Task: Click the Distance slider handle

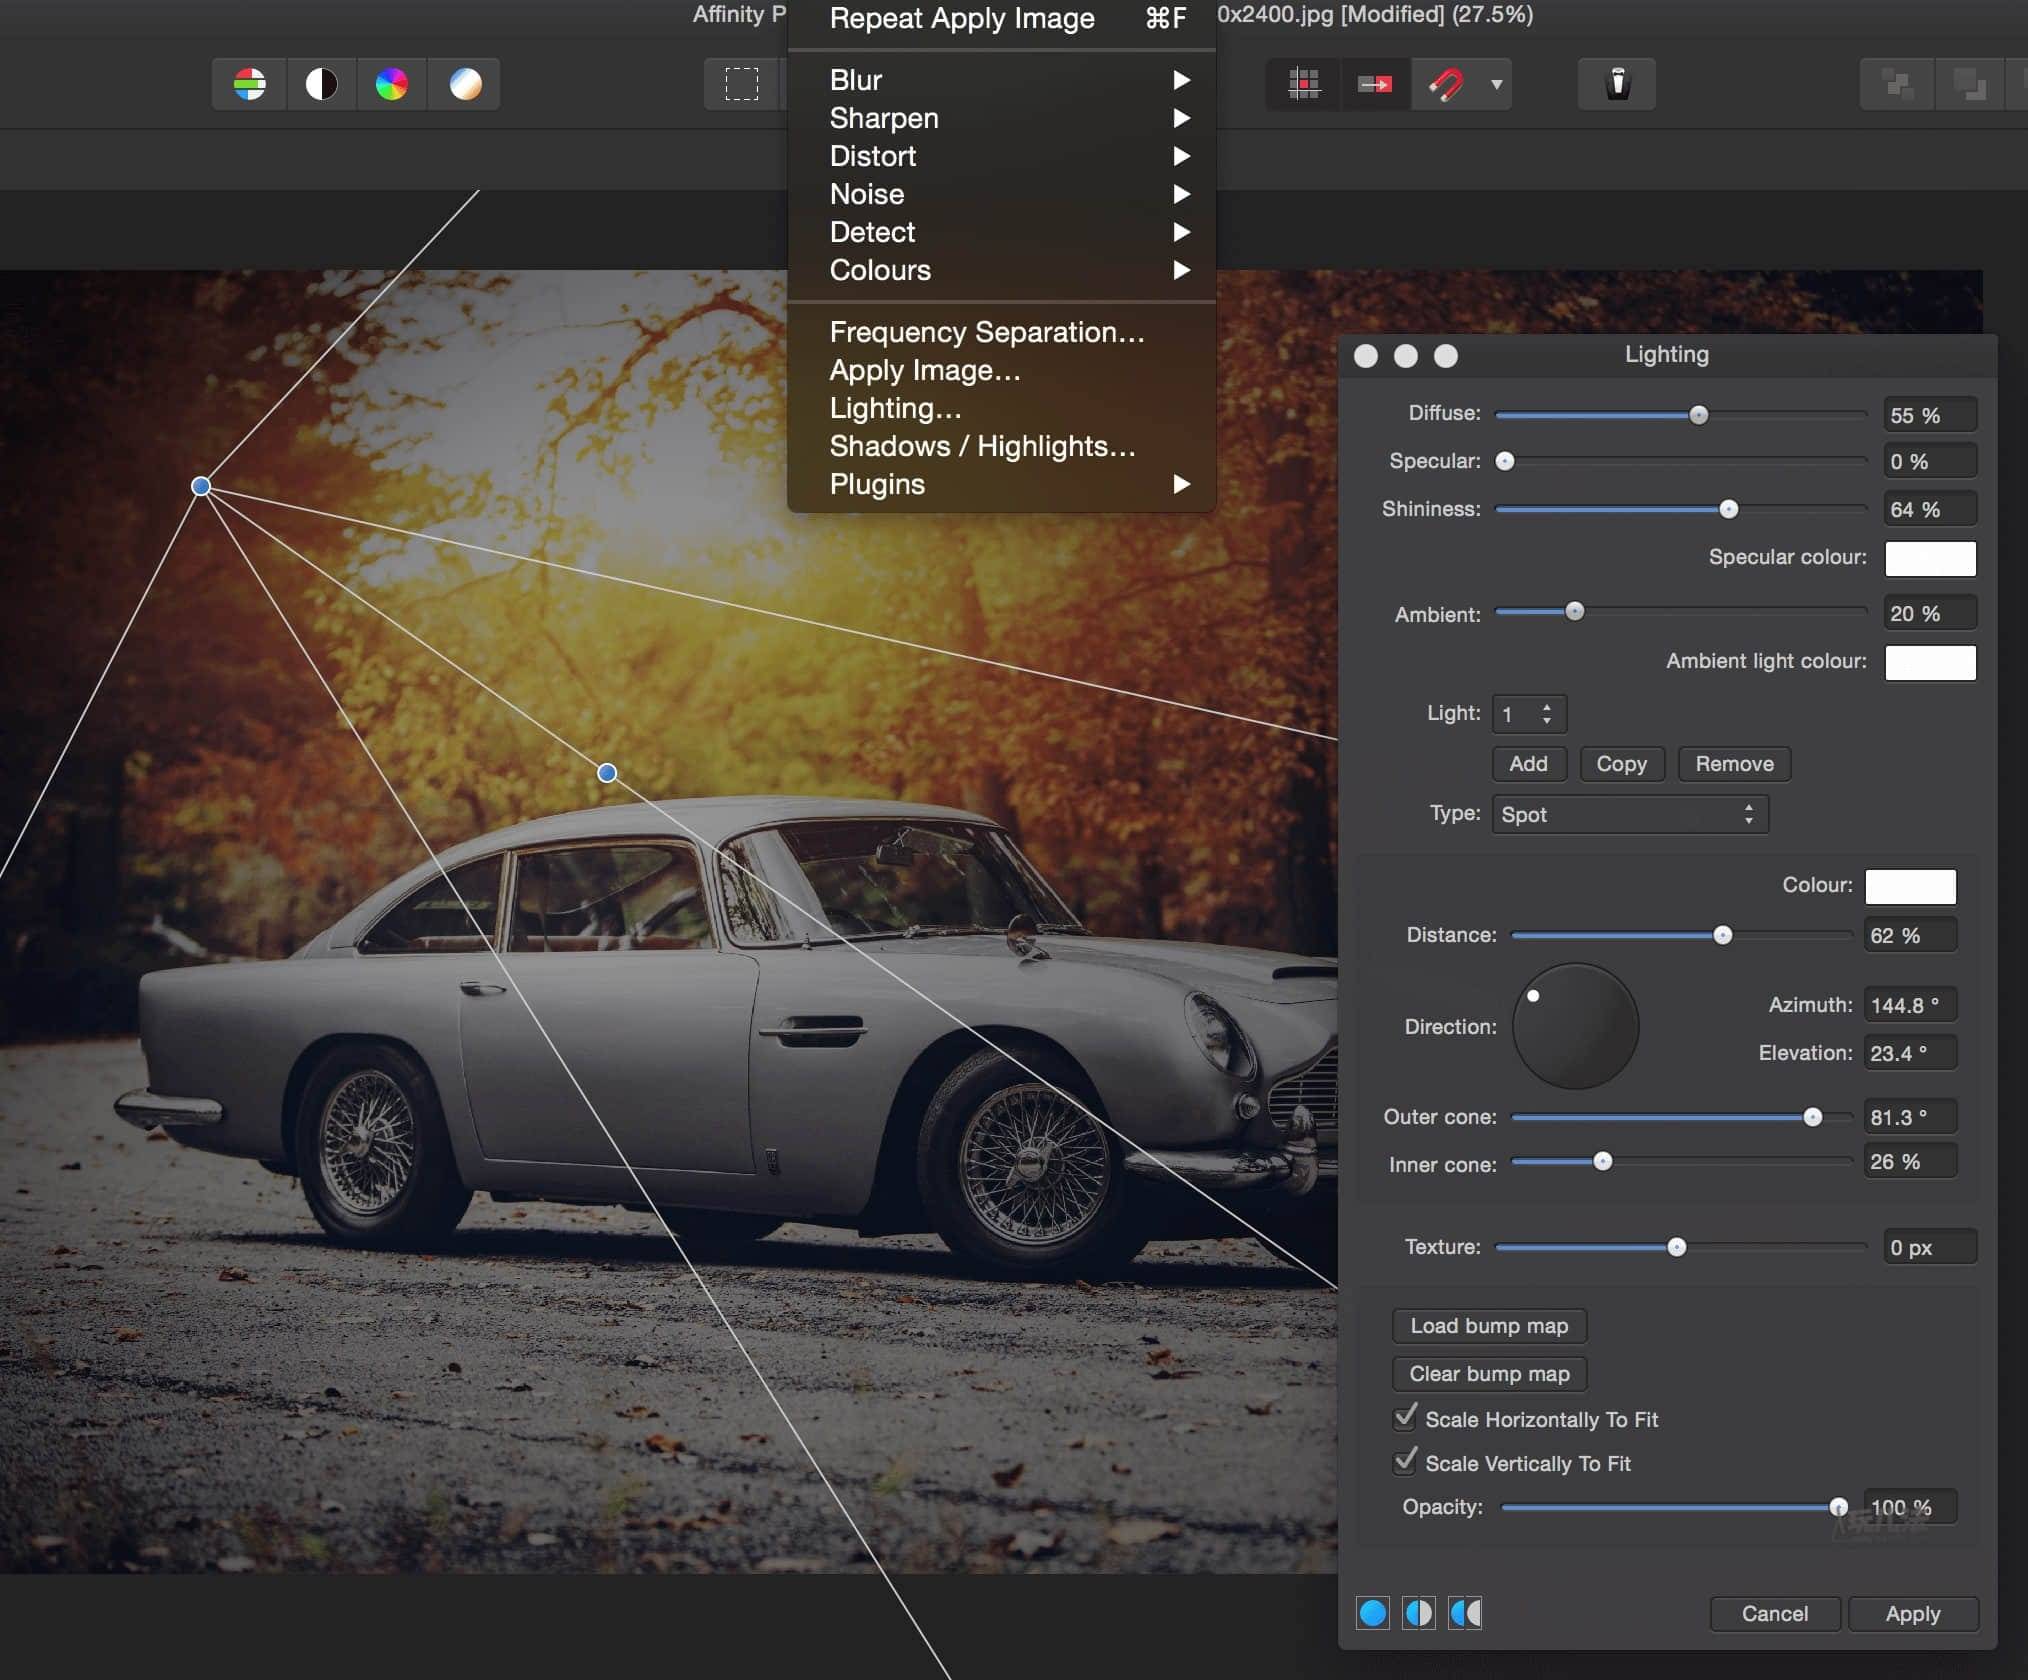Action: (x=1722, y=935)
